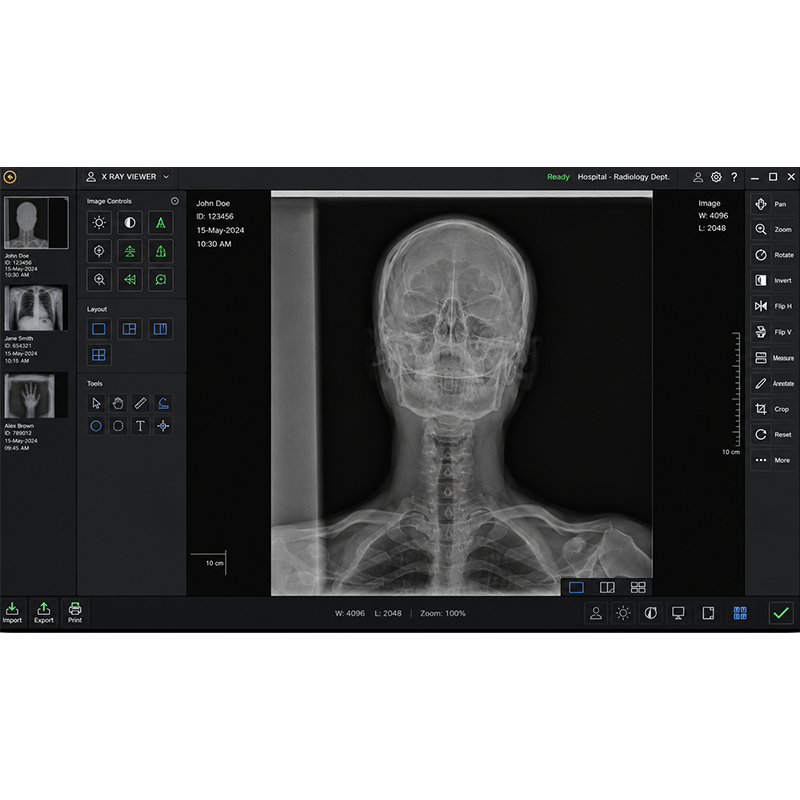
Task: Select three-column layout in Layout panel
Action: click(x=160, y=329)
